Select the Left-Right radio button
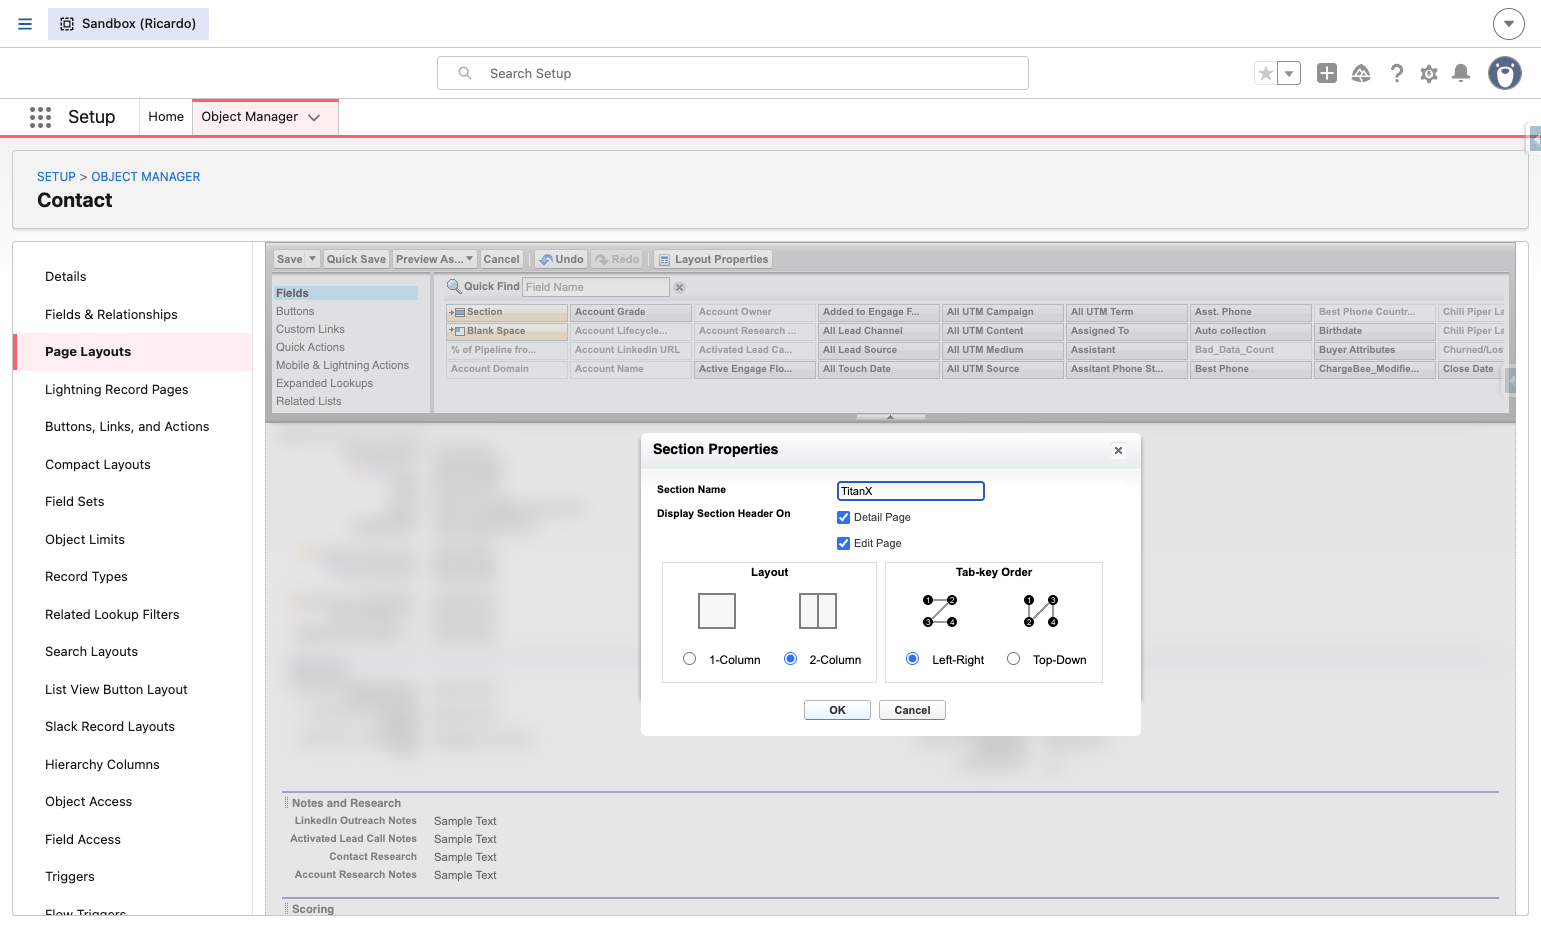Screen dimensions: 1541x928 tap(913, 659)
